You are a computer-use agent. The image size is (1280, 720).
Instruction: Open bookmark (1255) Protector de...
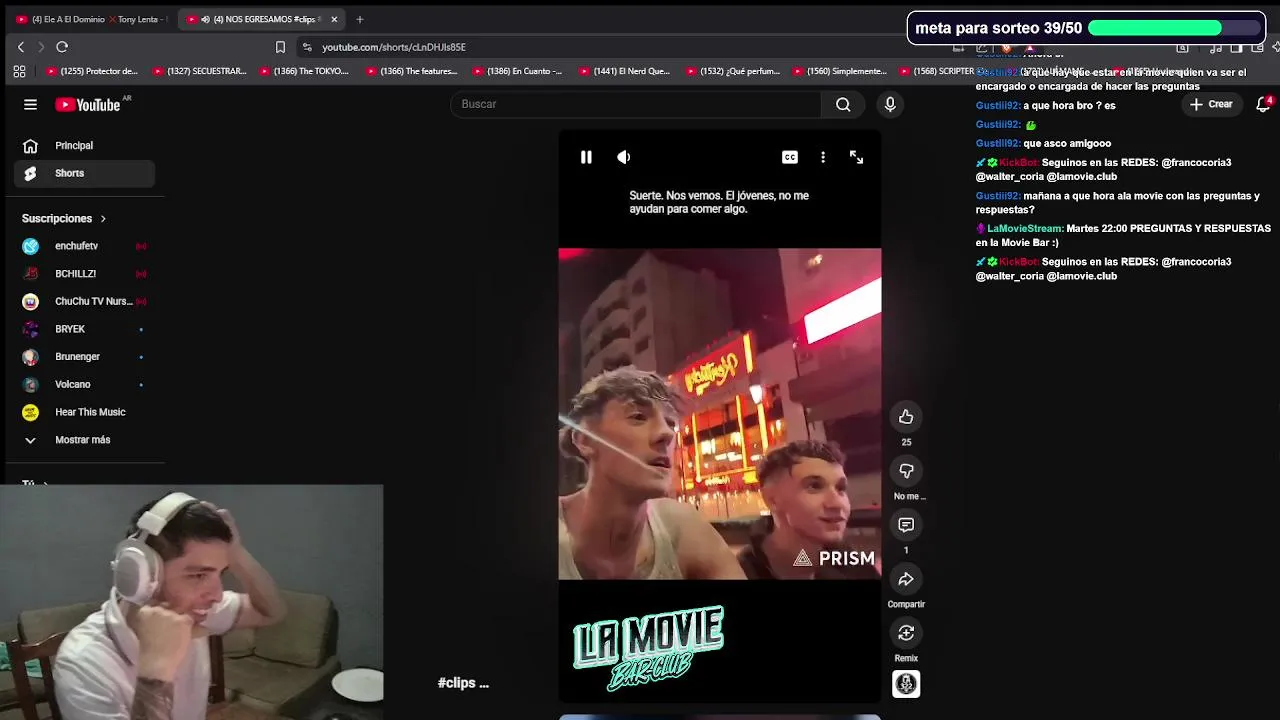[92, 71]
